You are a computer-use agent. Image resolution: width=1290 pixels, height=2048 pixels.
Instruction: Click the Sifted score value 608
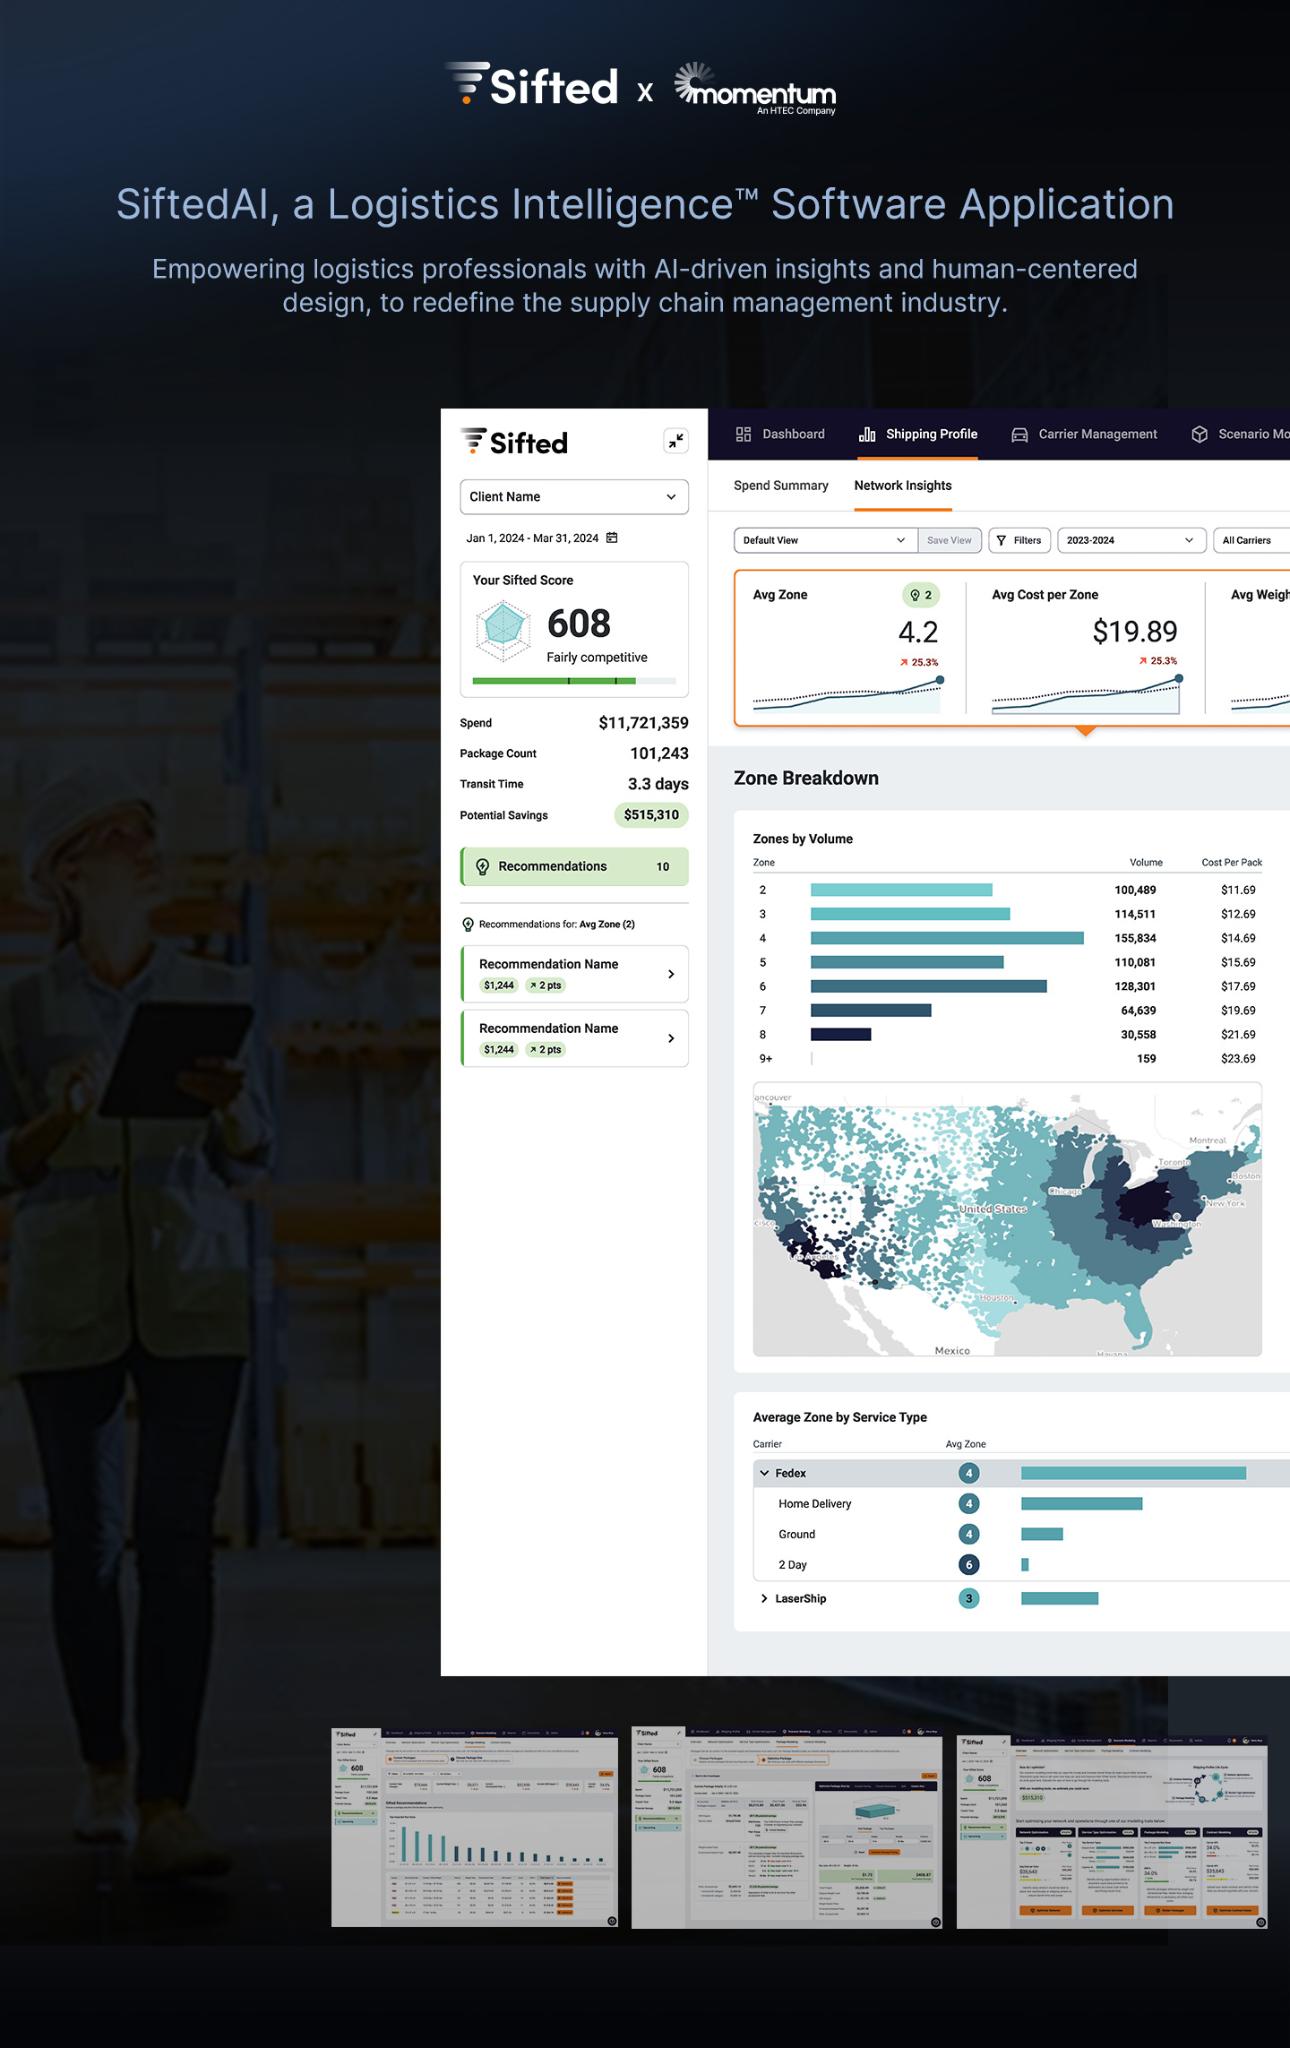tap(578, 624)
